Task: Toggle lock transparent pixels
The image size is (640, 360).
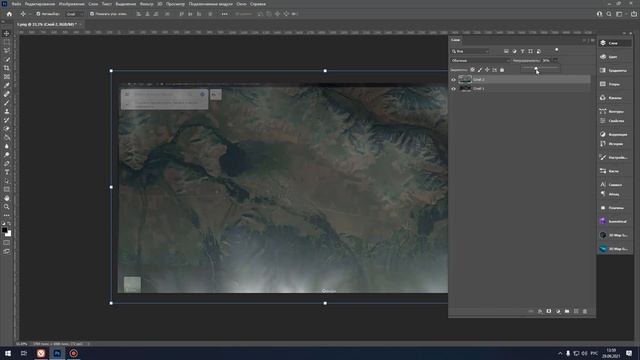Action: pos(473,70)
